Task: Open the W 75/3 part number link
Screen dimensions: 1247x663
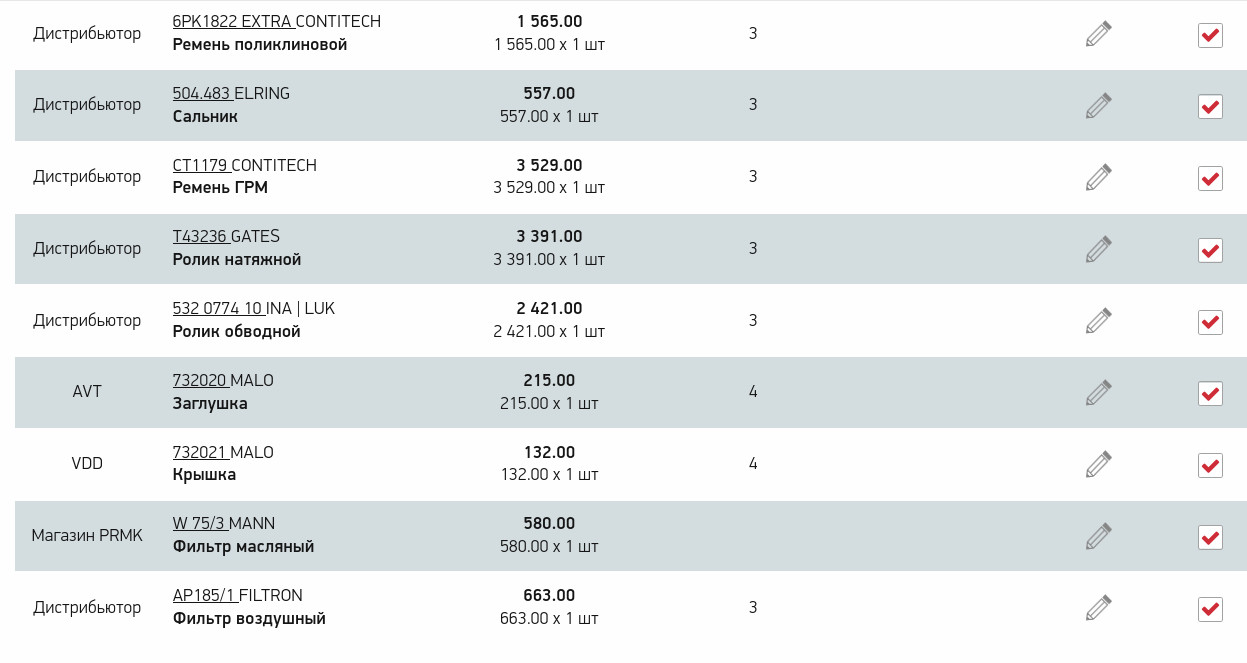Action: pos(199,524)
